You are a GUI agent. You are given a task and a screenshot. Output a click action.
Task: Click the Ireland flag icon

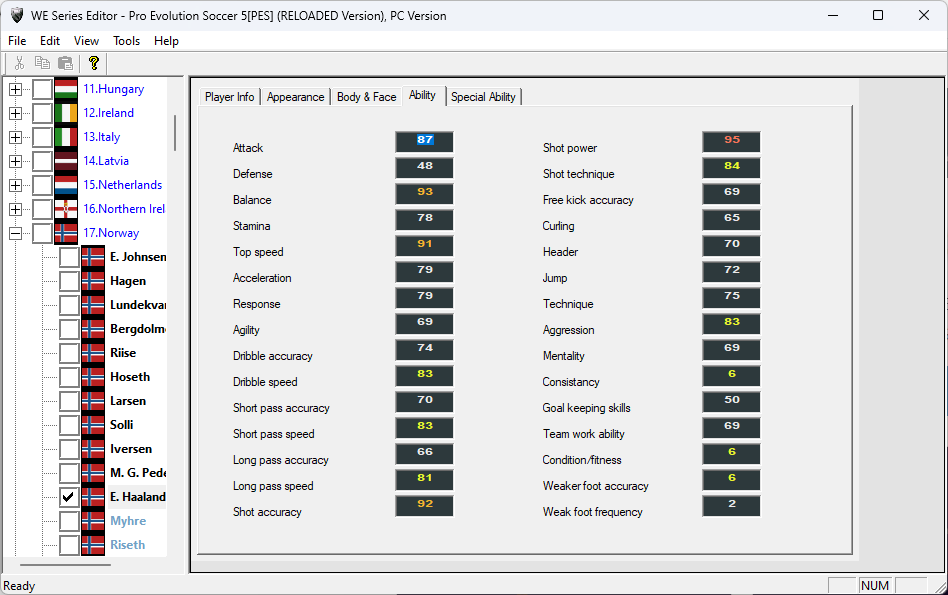(x=66, y=113)
